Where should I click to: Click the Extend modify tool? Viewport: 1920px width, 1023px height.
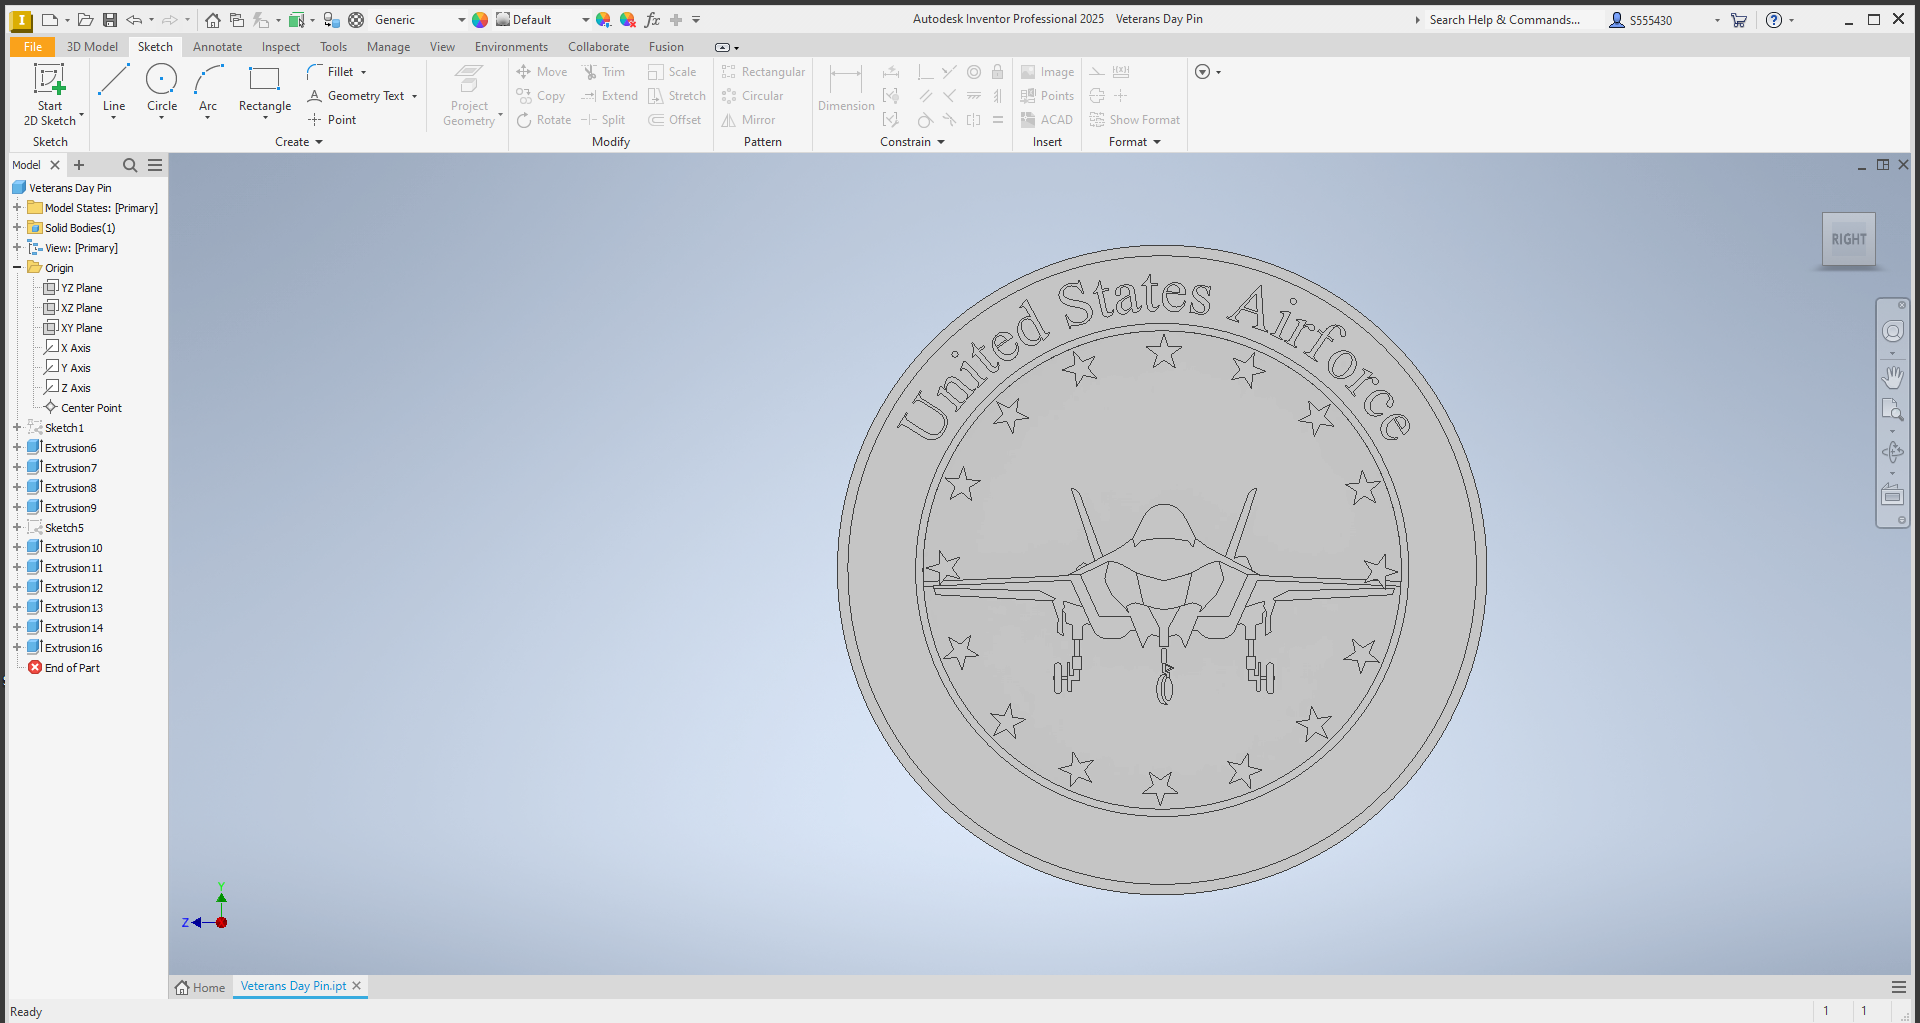point(609,96)
